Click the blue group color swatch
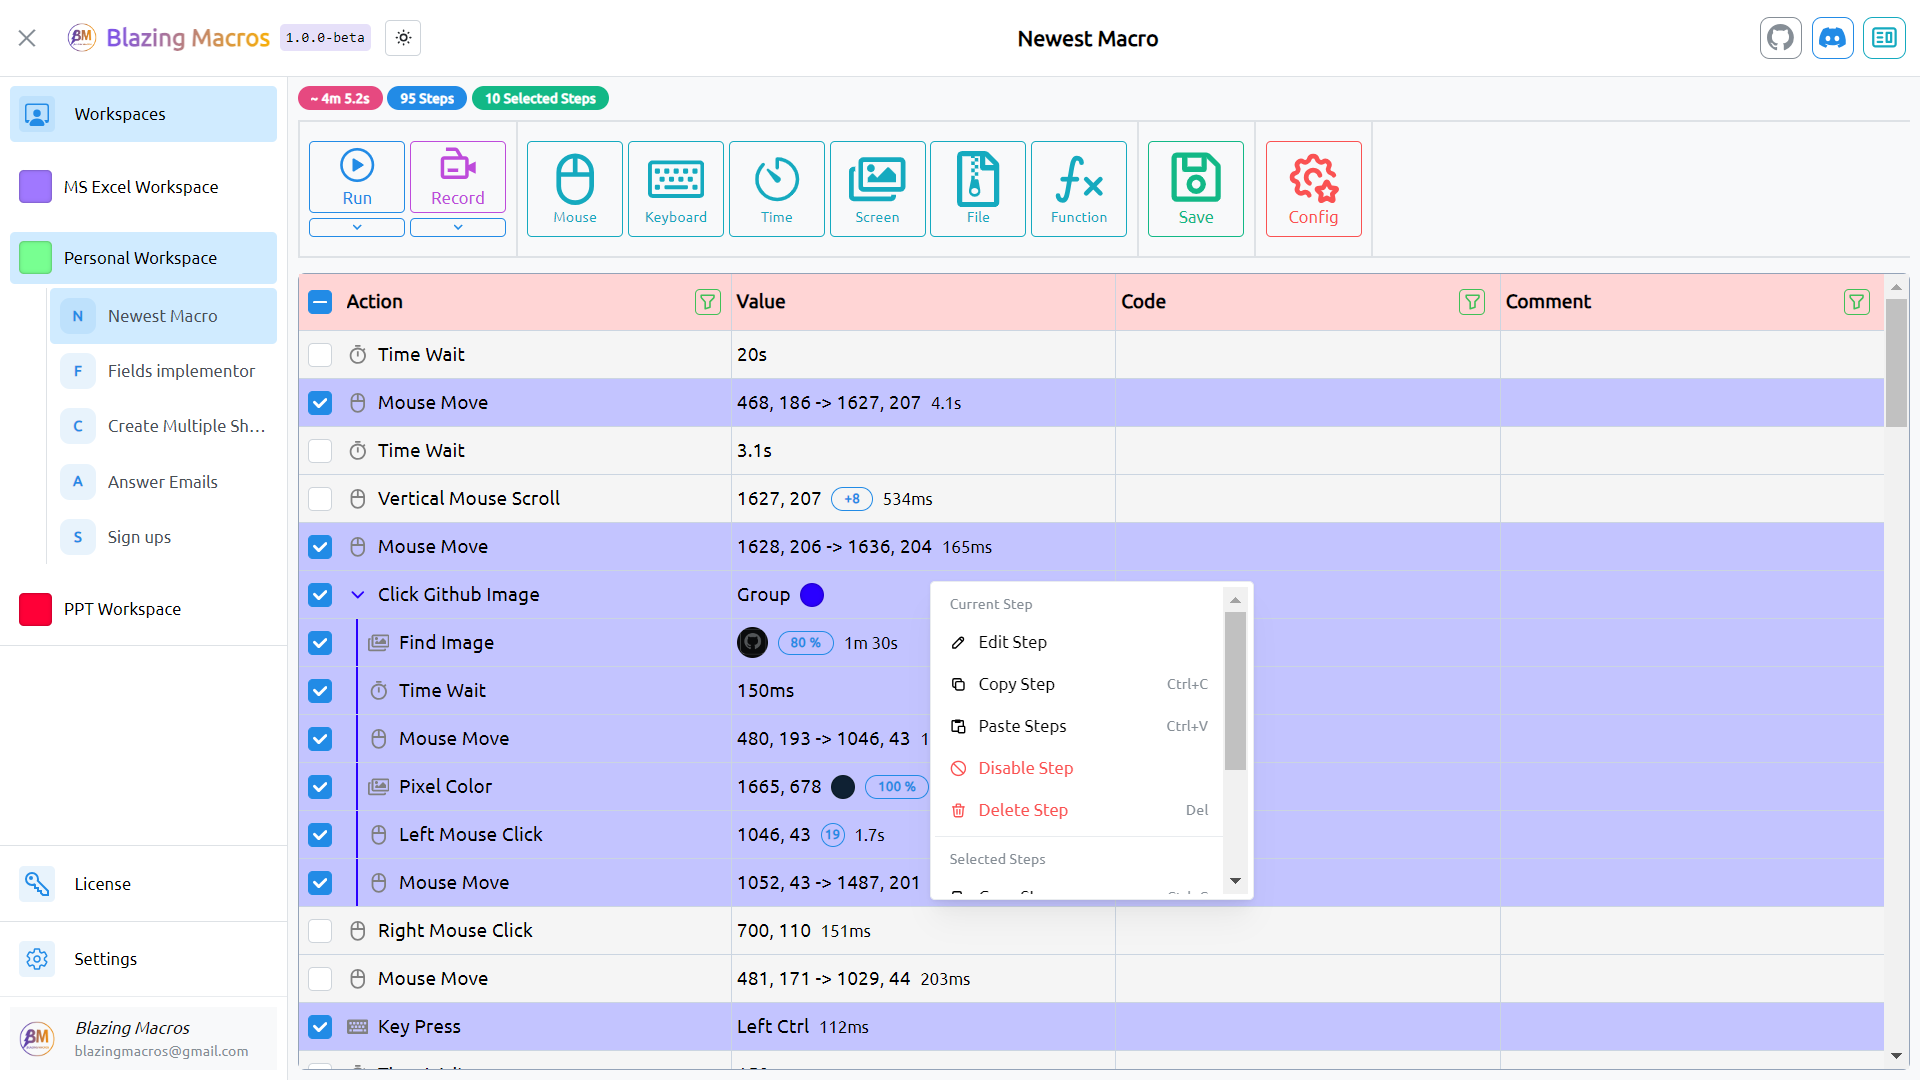The width and height of the screenshot is (1920, 1080). pyautogui.click(x=812, y=595)
